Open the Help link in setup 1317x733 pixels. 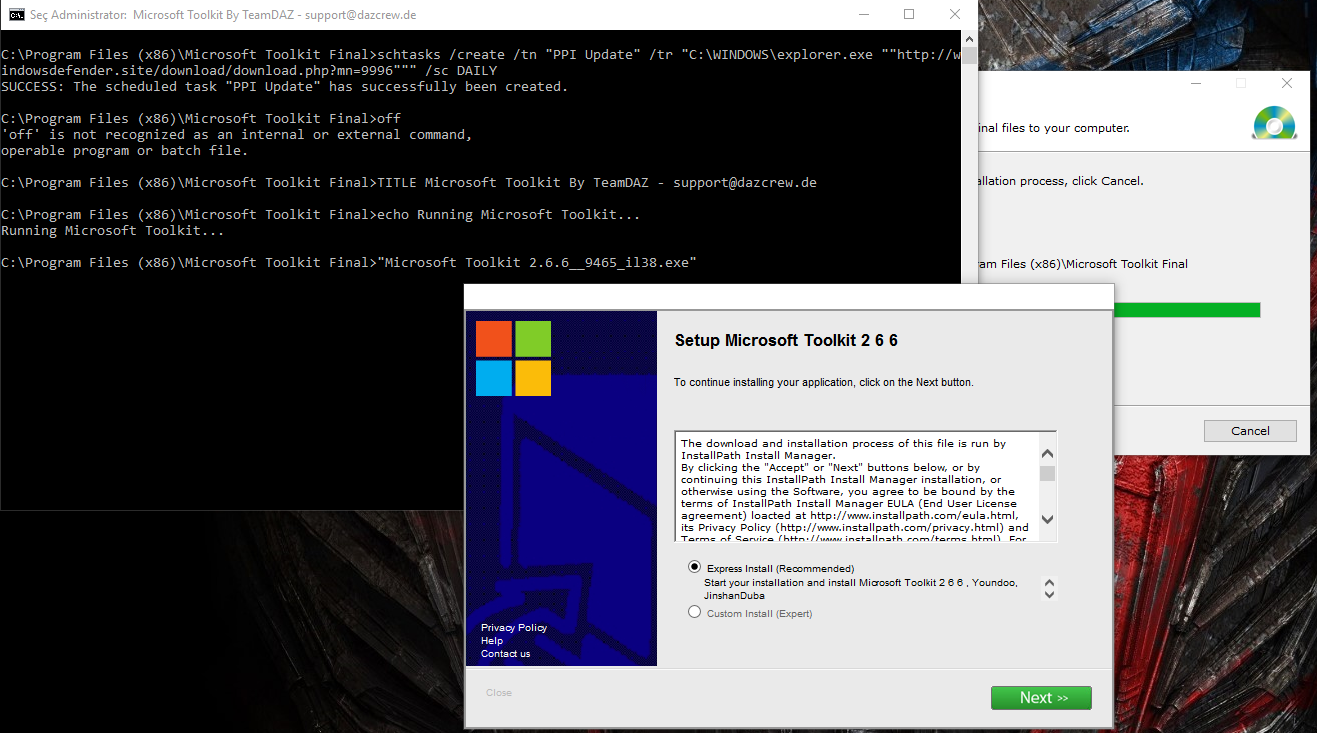(492, 641)
